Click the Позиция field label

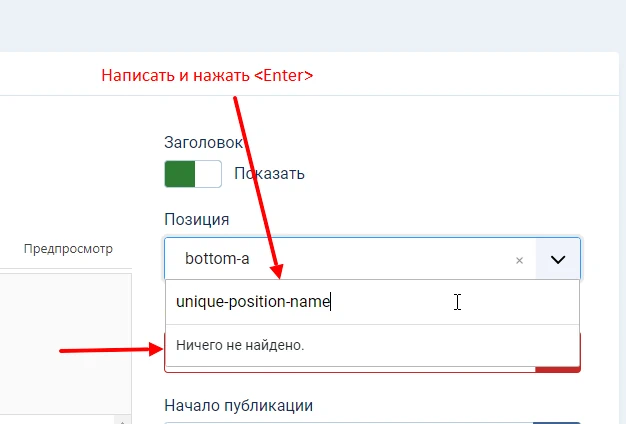pyautogui.click(x=196, y=219)
